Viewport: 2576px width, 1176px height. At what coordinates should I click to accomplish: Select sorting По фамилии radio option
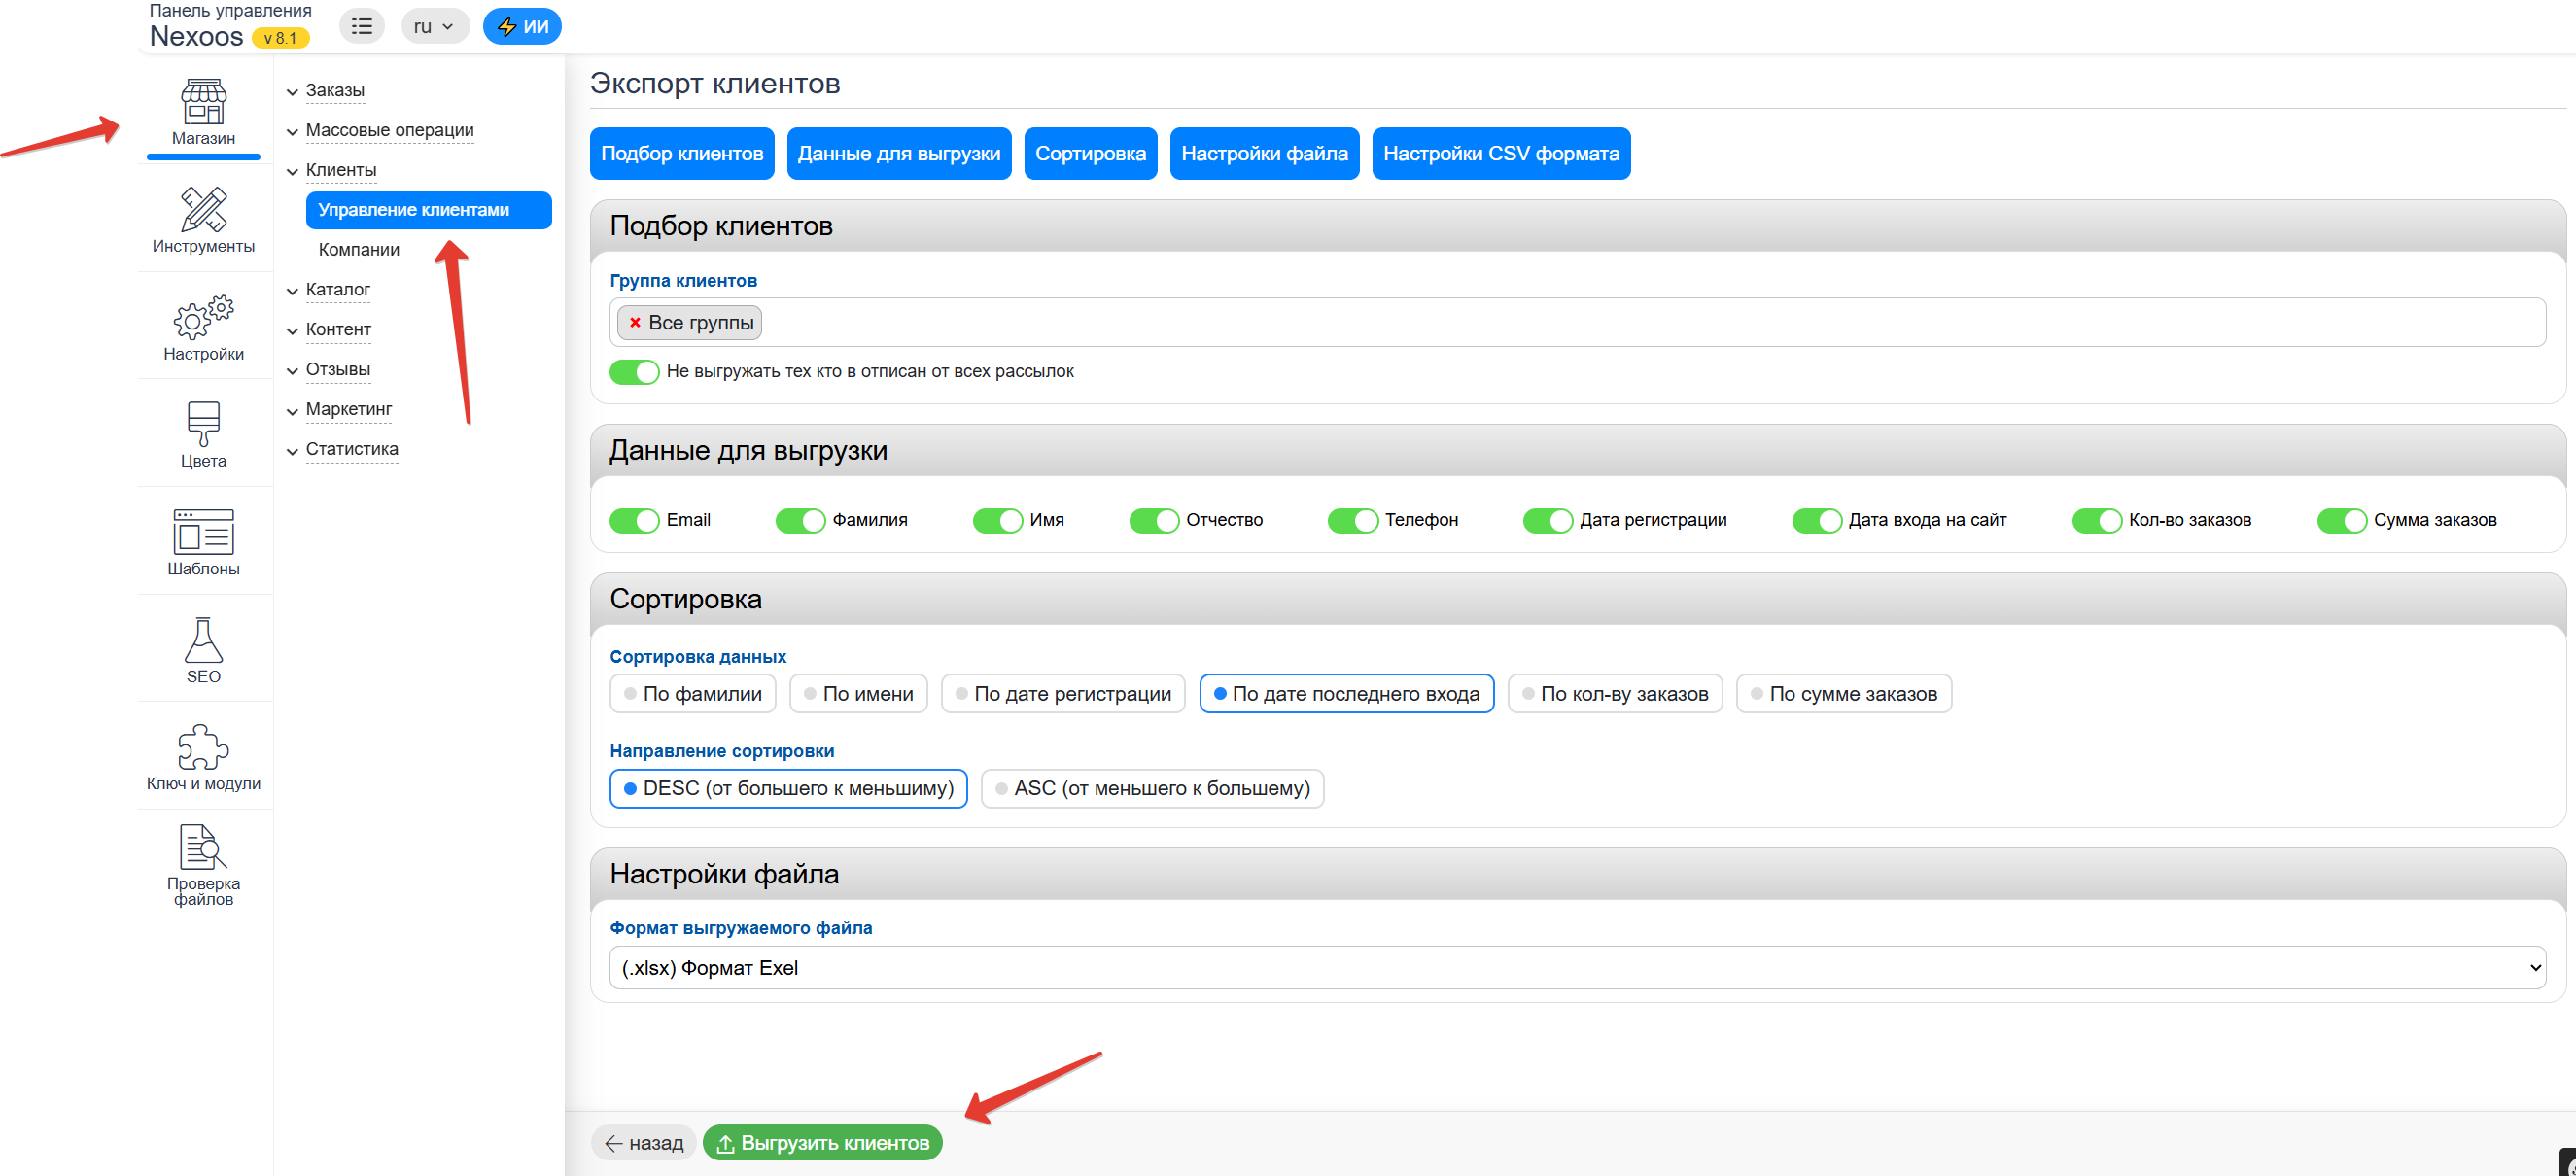coord(693,694)
